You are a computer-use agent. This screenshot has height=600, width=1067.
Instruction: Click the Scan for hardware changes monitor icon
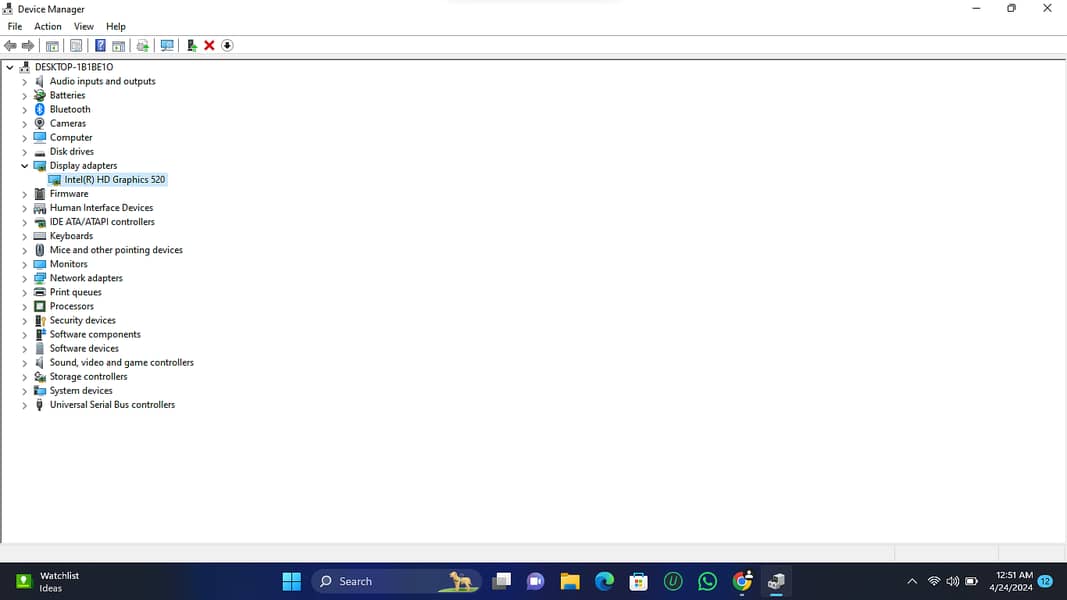click(x=167, y=46)
